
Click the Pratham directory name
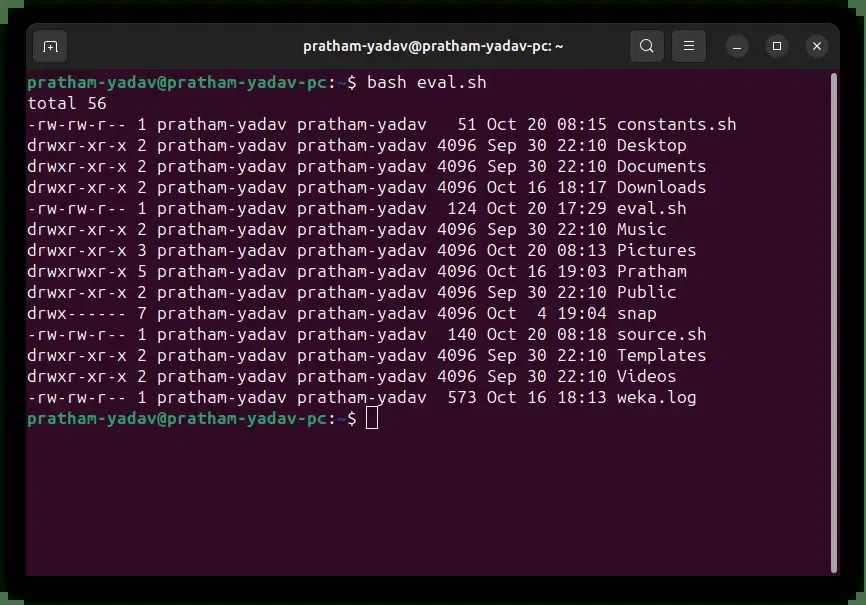click(x=651, y=271)
